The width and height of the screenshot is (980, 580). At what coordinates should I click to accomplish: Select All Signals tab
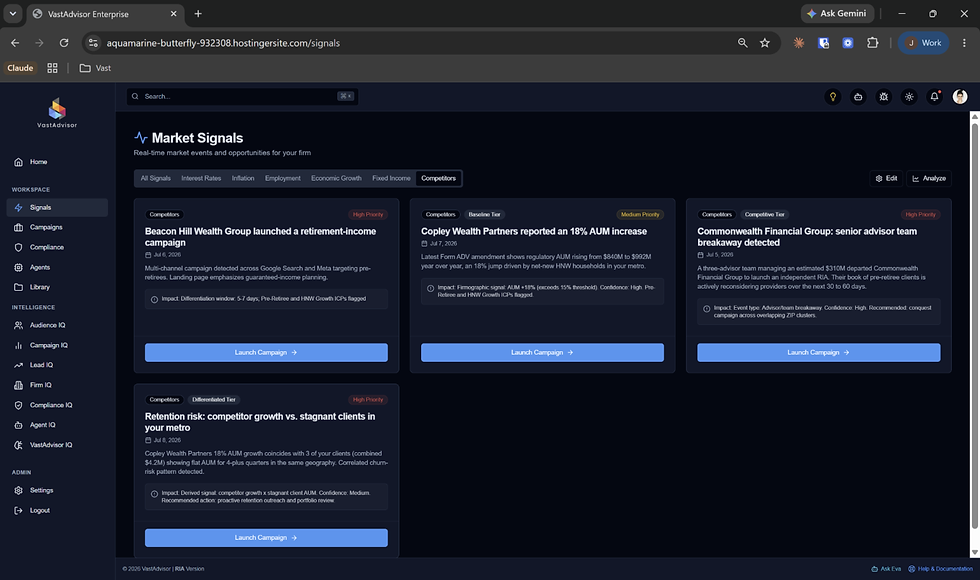156,178
